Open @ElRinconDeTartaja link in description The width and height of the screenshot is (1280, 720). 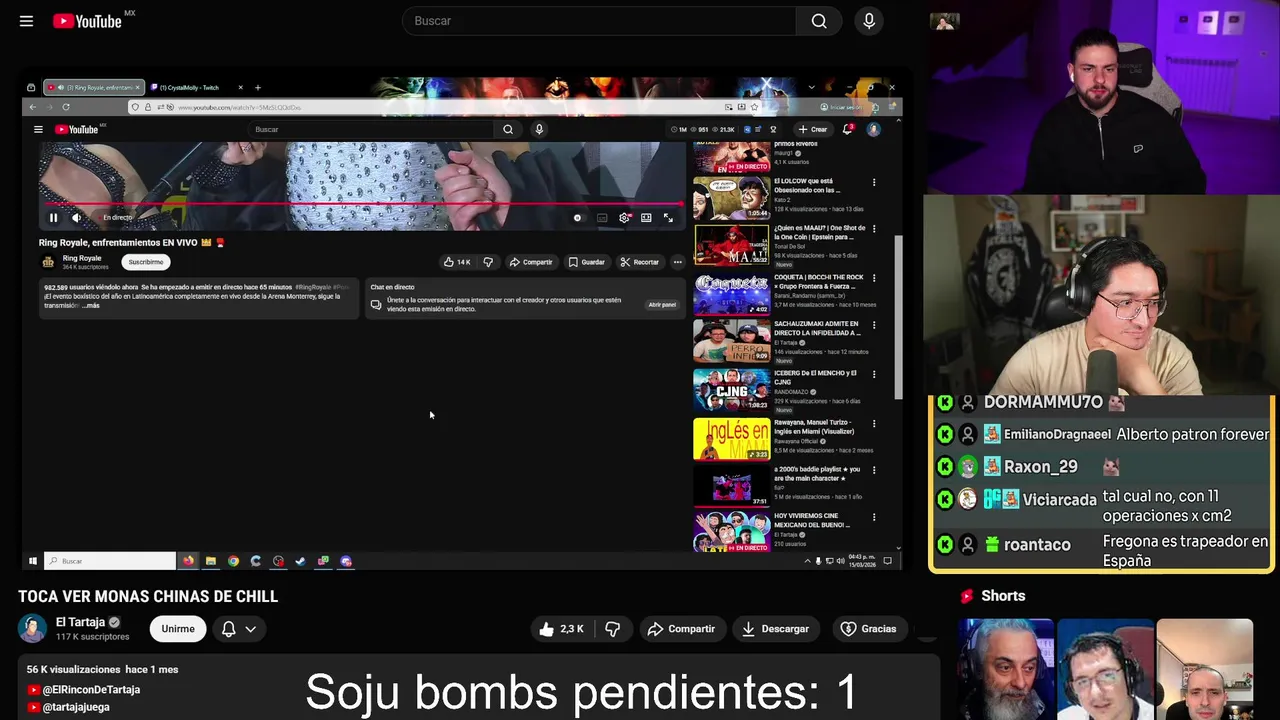tap(91, 690)
